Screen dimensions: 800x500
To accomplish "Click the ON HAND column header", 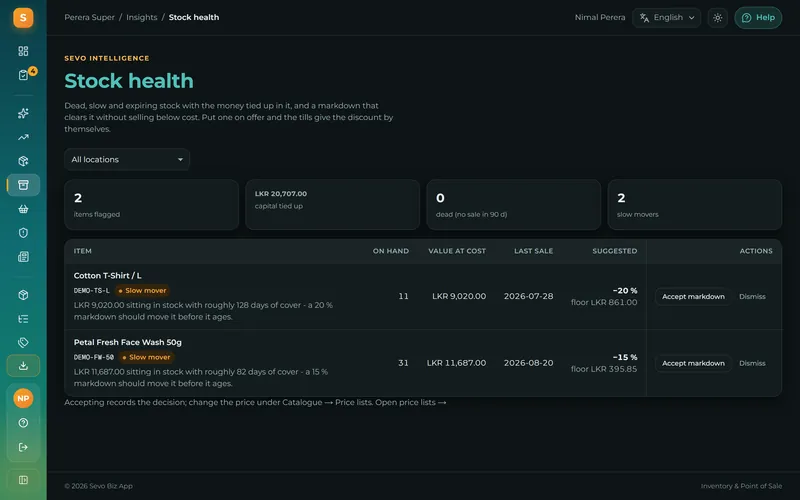I will coord(390,251).
